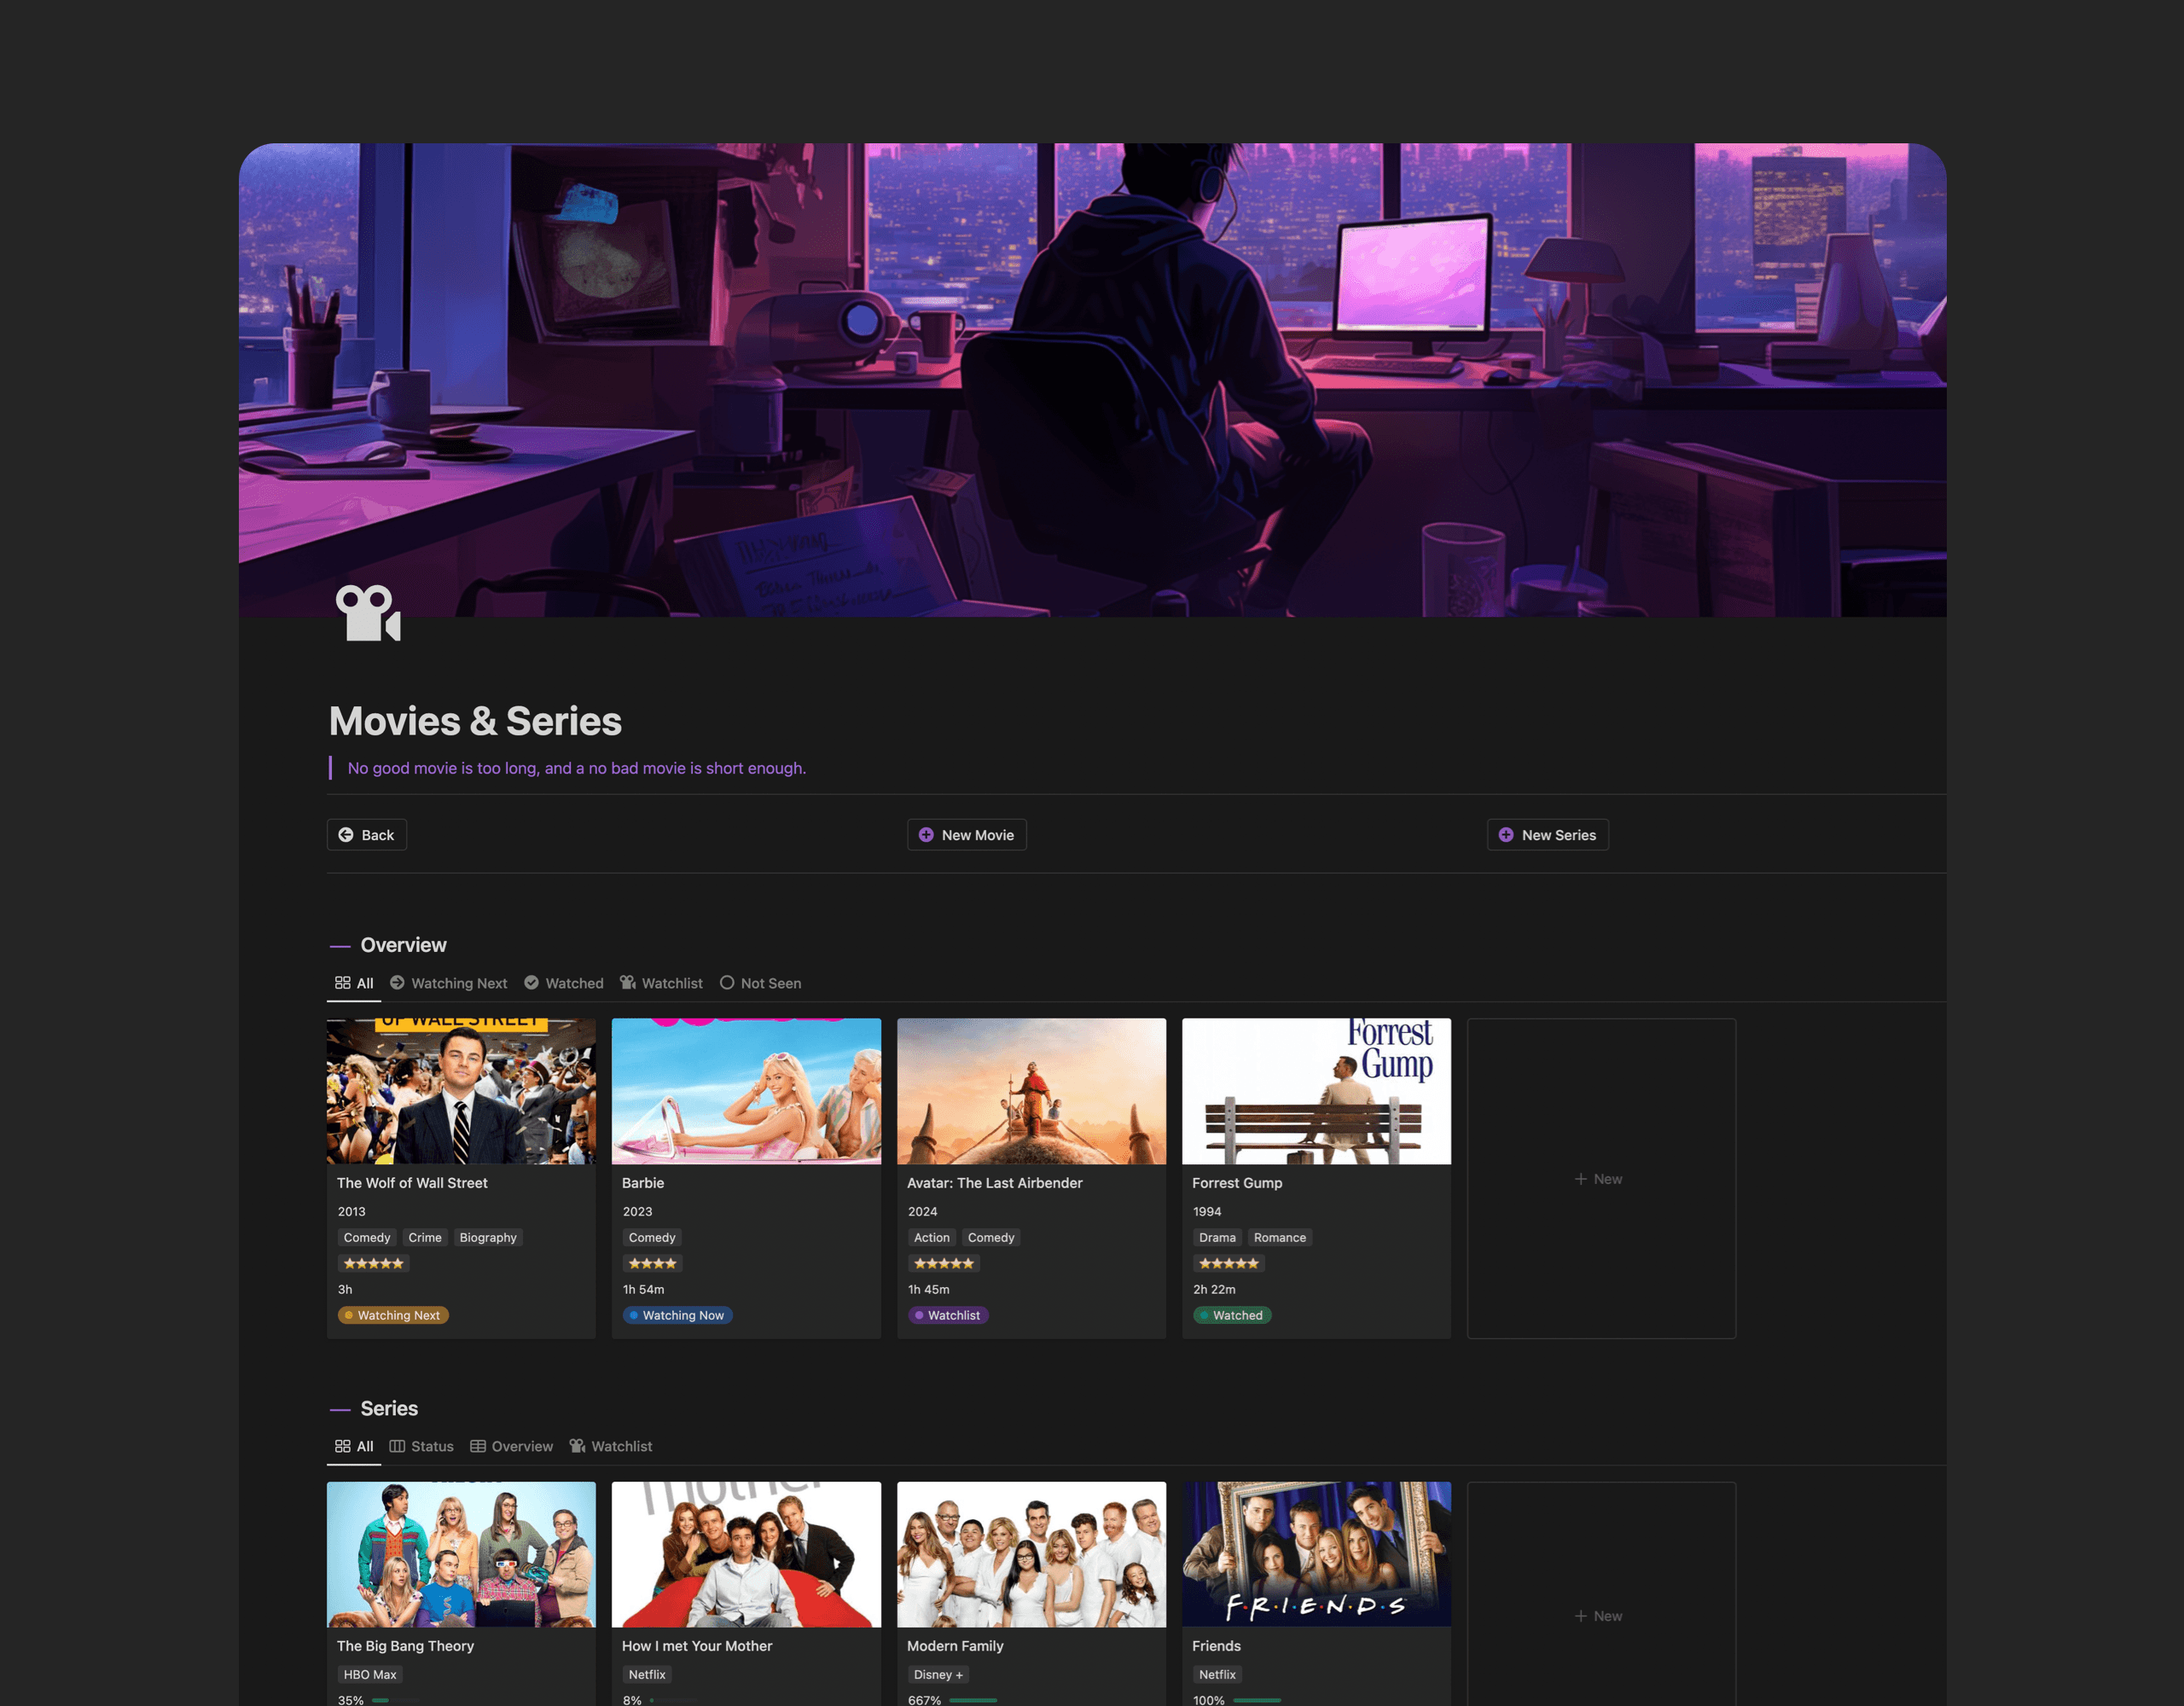The width and height of the screenshot is (2184, 1706).
Task: Click the Movies & Series page title
Action: pos(475,721)
